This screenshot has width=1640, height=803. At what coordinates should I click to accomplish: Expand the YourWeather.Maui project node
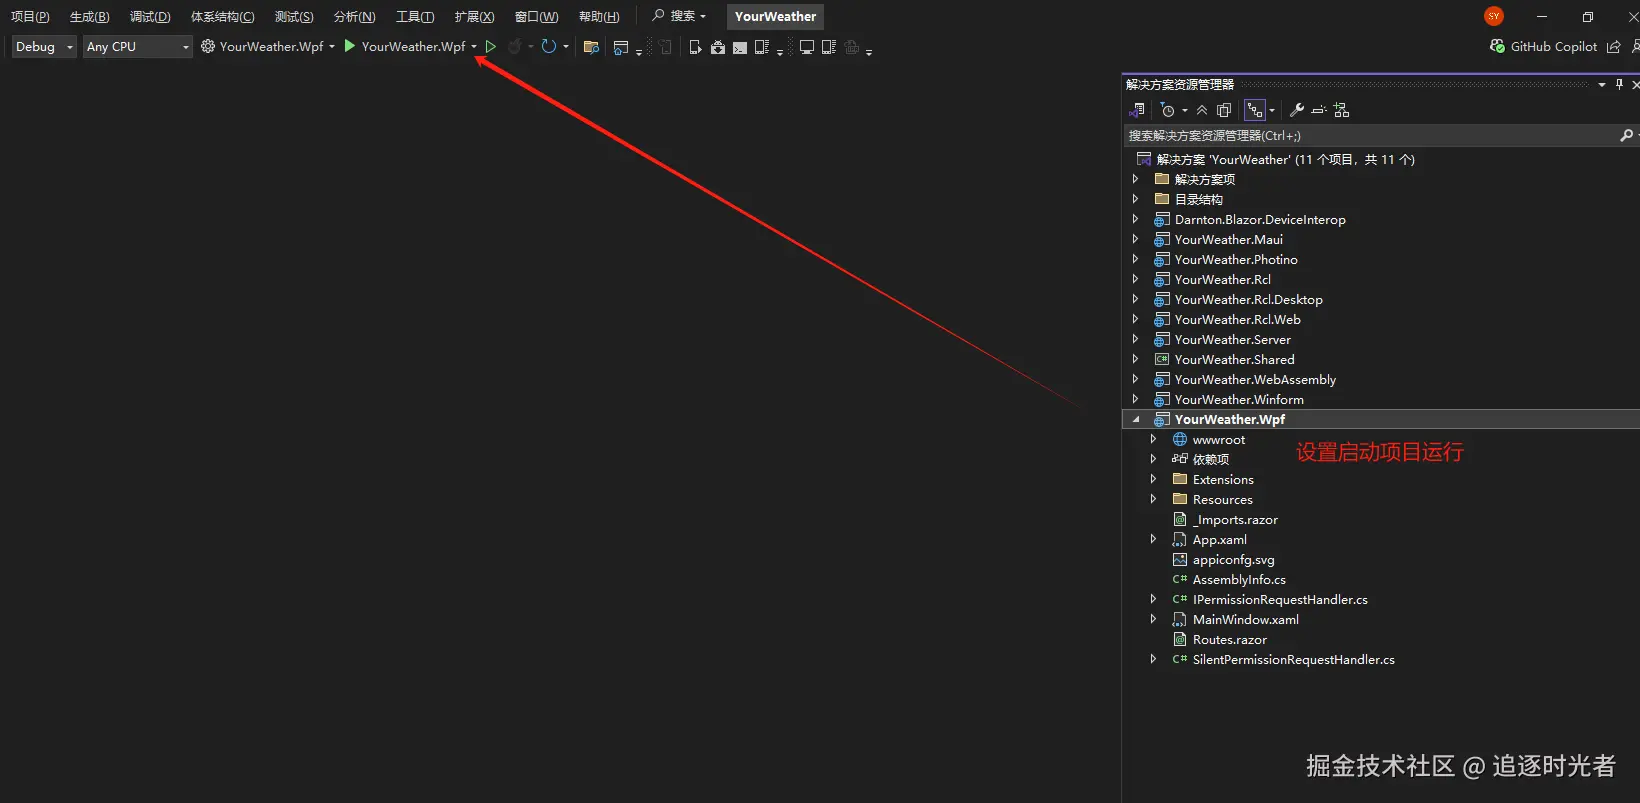(1135, 239)
